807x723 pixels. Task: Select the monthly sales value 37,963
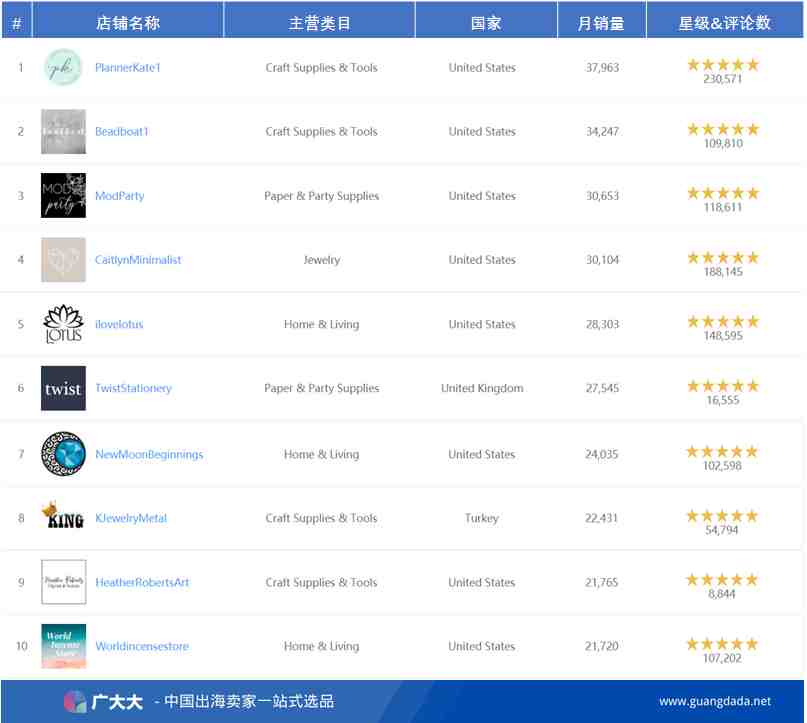tap(602, 67)
